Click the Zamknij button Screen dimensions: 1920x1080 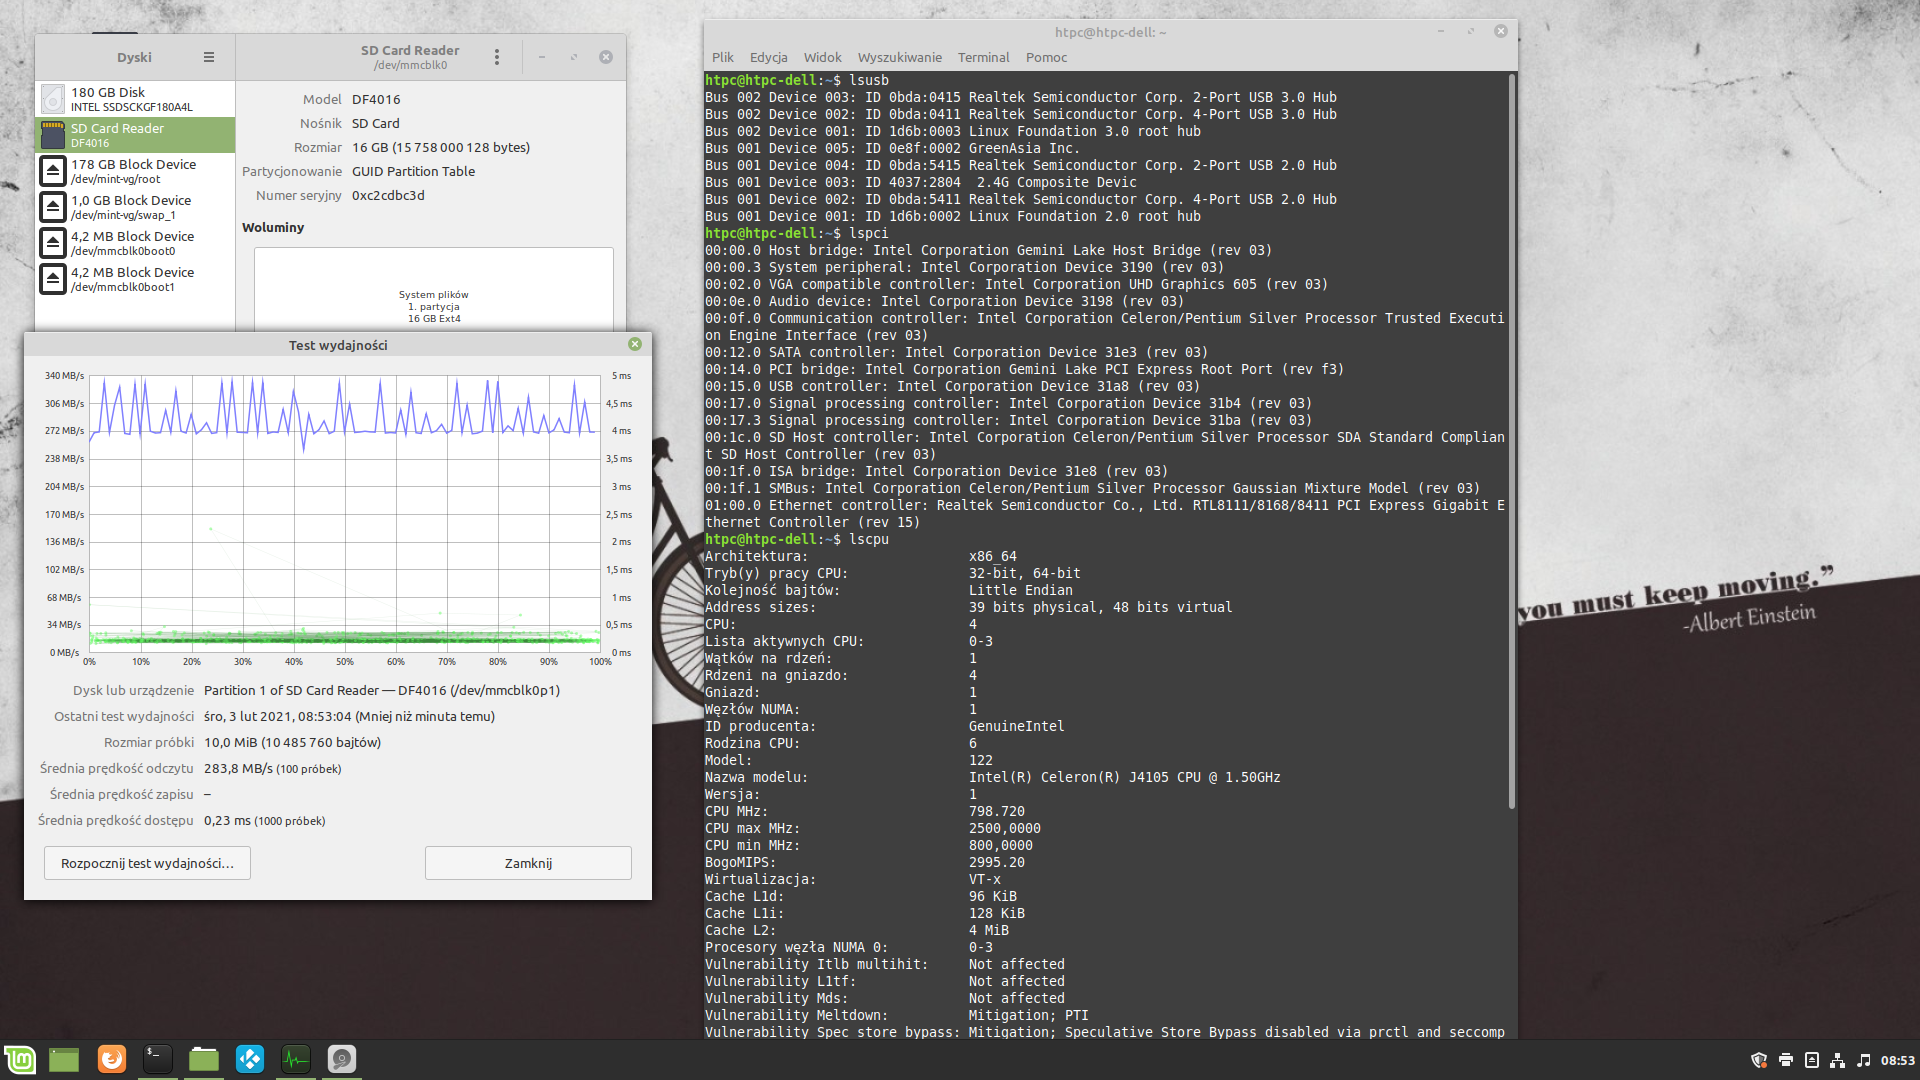pos(528,863)
